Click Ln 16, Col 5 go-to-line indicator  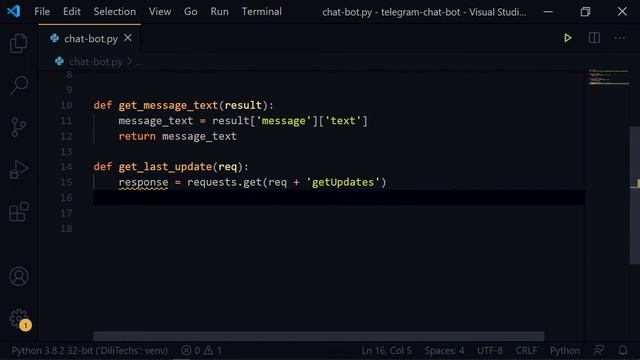(386, 350)
